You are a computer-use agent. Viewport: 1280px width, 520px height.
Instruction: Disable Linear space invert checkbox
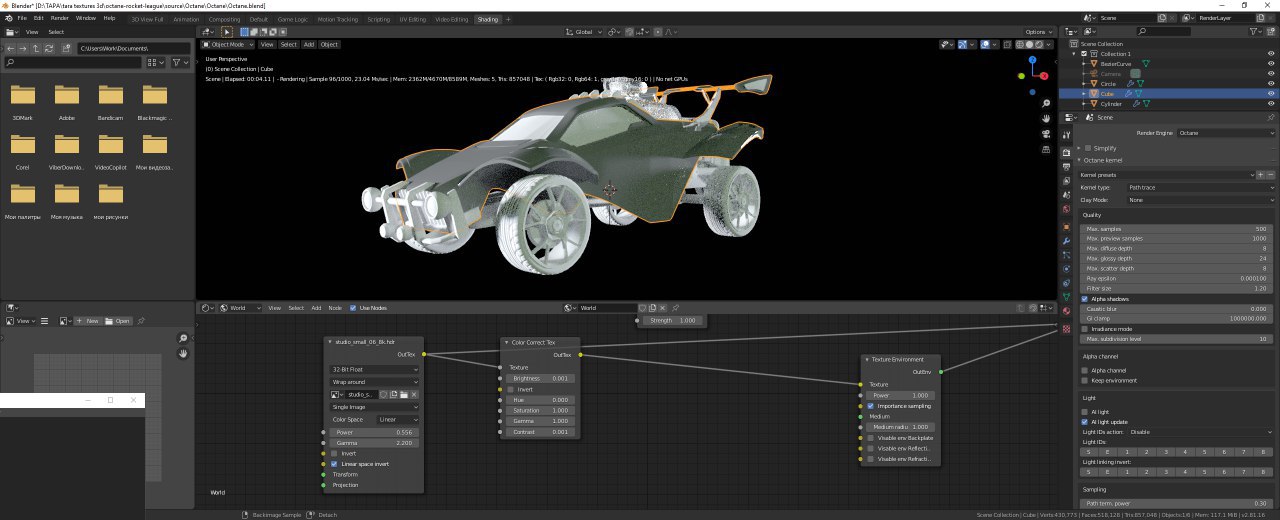coord(336,464)
